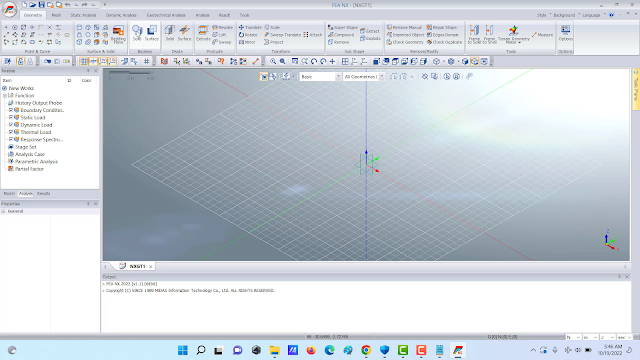
Task: Switch to the Geotechnical Analysis ribbon tab
Action: pos(166,15)
